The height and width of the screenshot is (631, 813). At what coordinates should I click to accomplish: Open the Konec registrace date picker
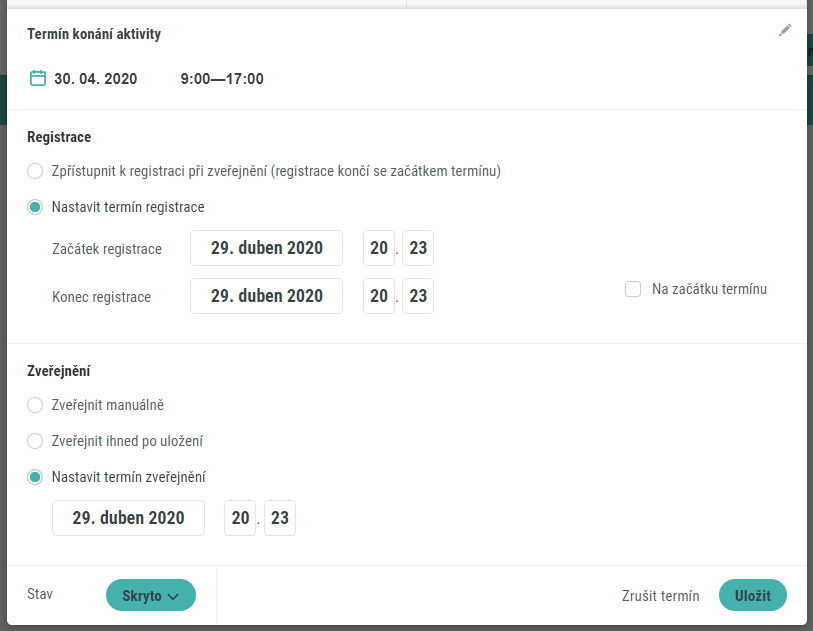tap(267, 296)
